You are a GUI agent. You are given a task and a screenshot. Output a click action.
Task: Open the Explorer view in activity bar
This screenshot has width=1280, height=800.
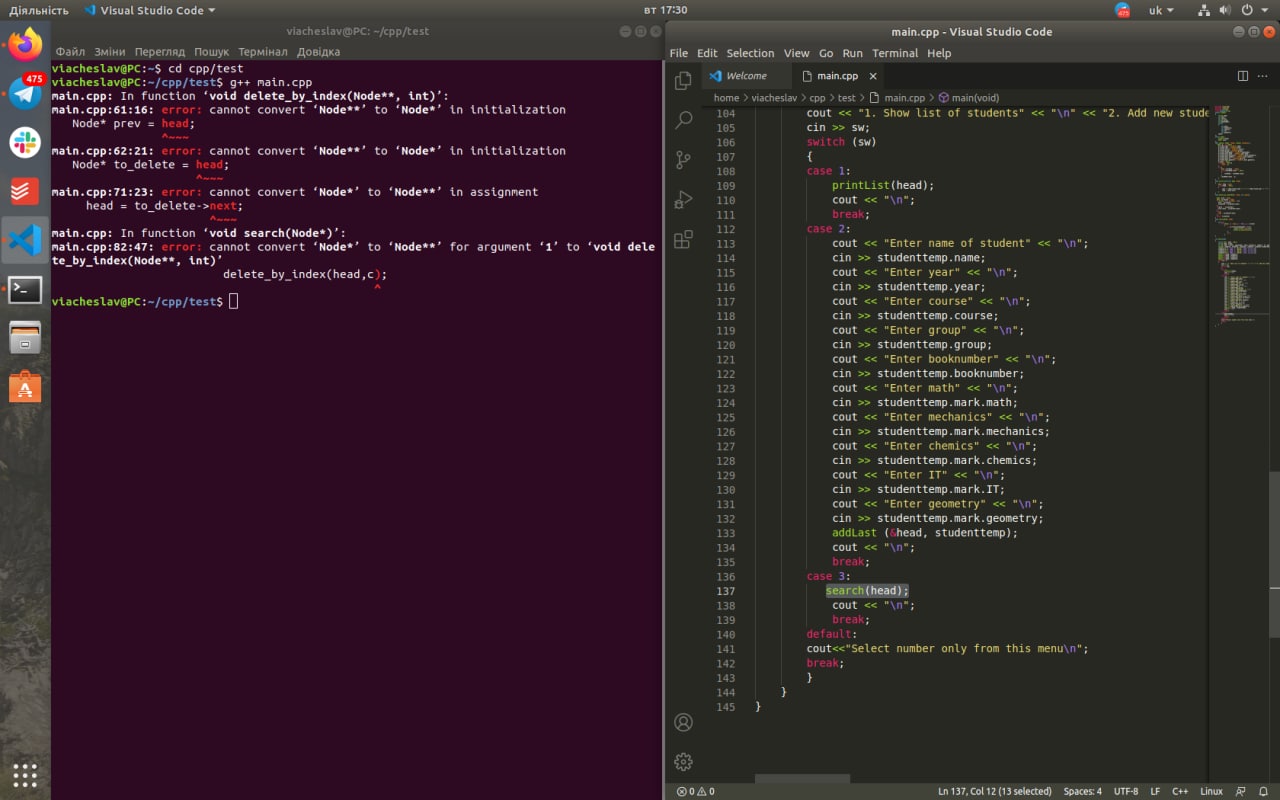tap(684, 81)
